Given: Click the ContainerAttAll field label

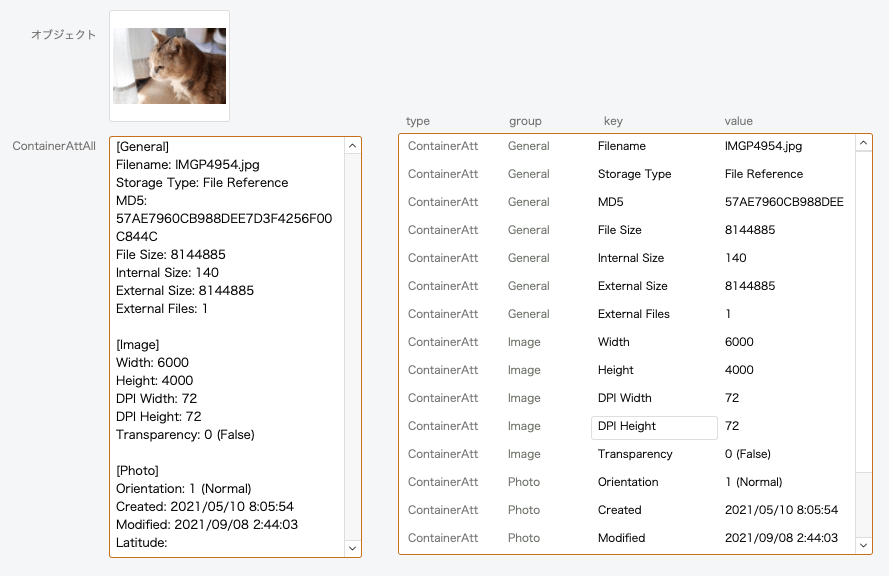Looking at the screenshot, I should coord(54,146).
